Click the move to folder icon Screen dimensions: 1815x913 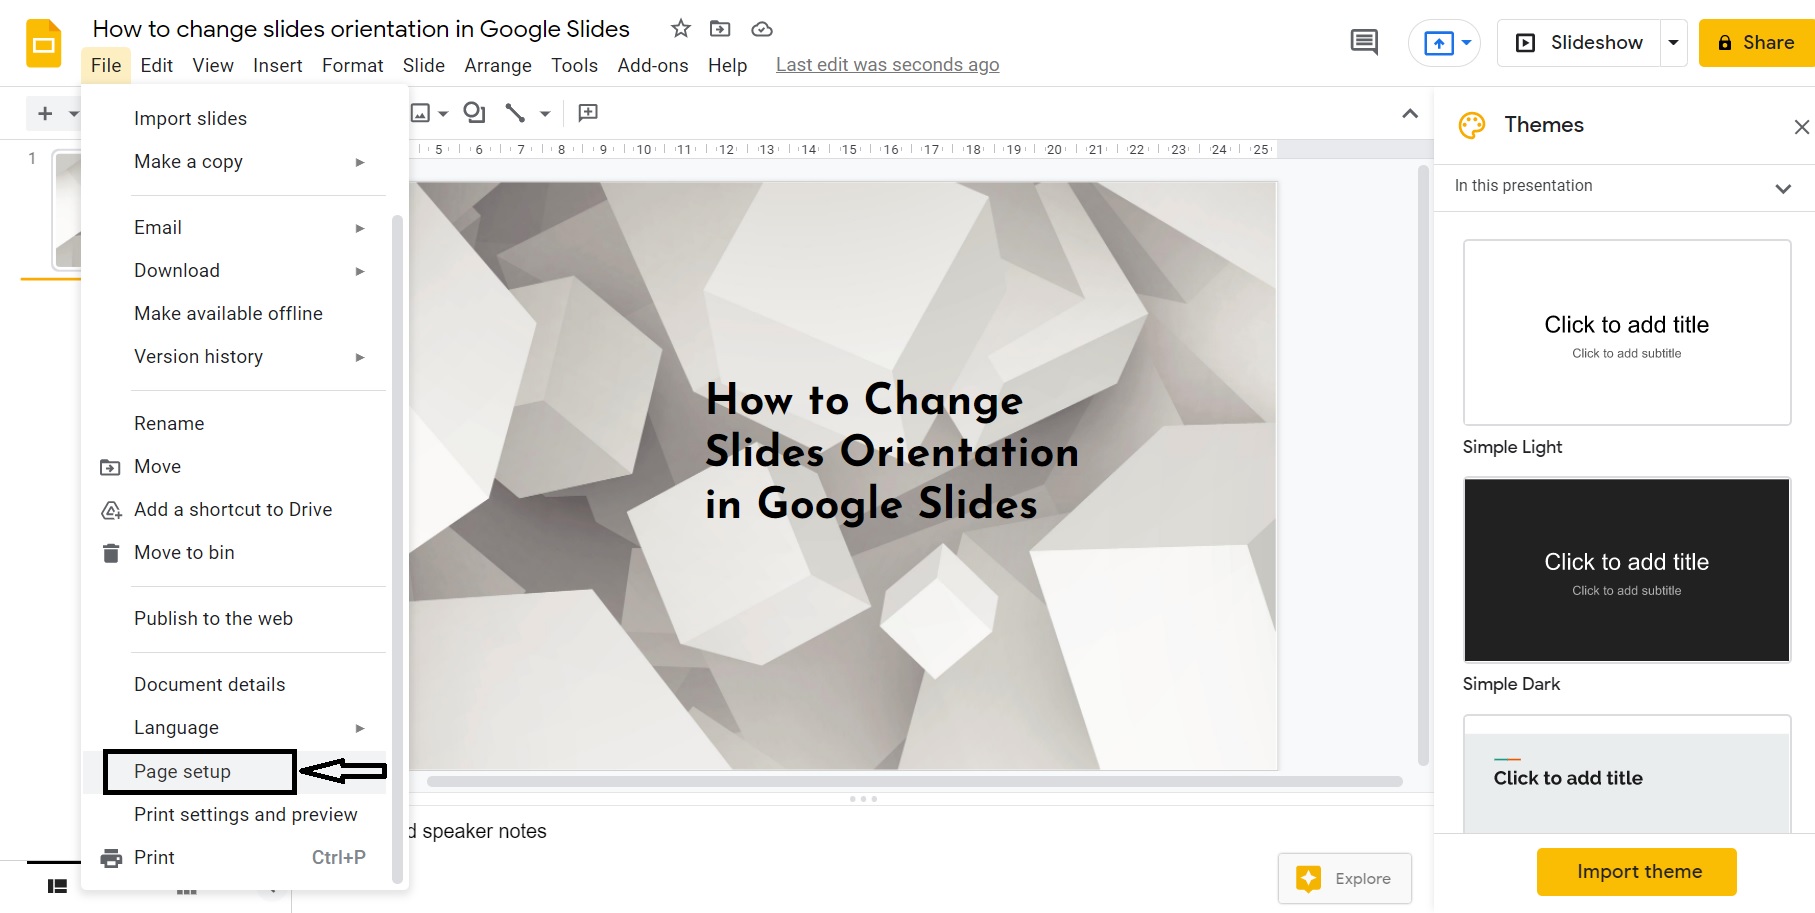[720, 29]
